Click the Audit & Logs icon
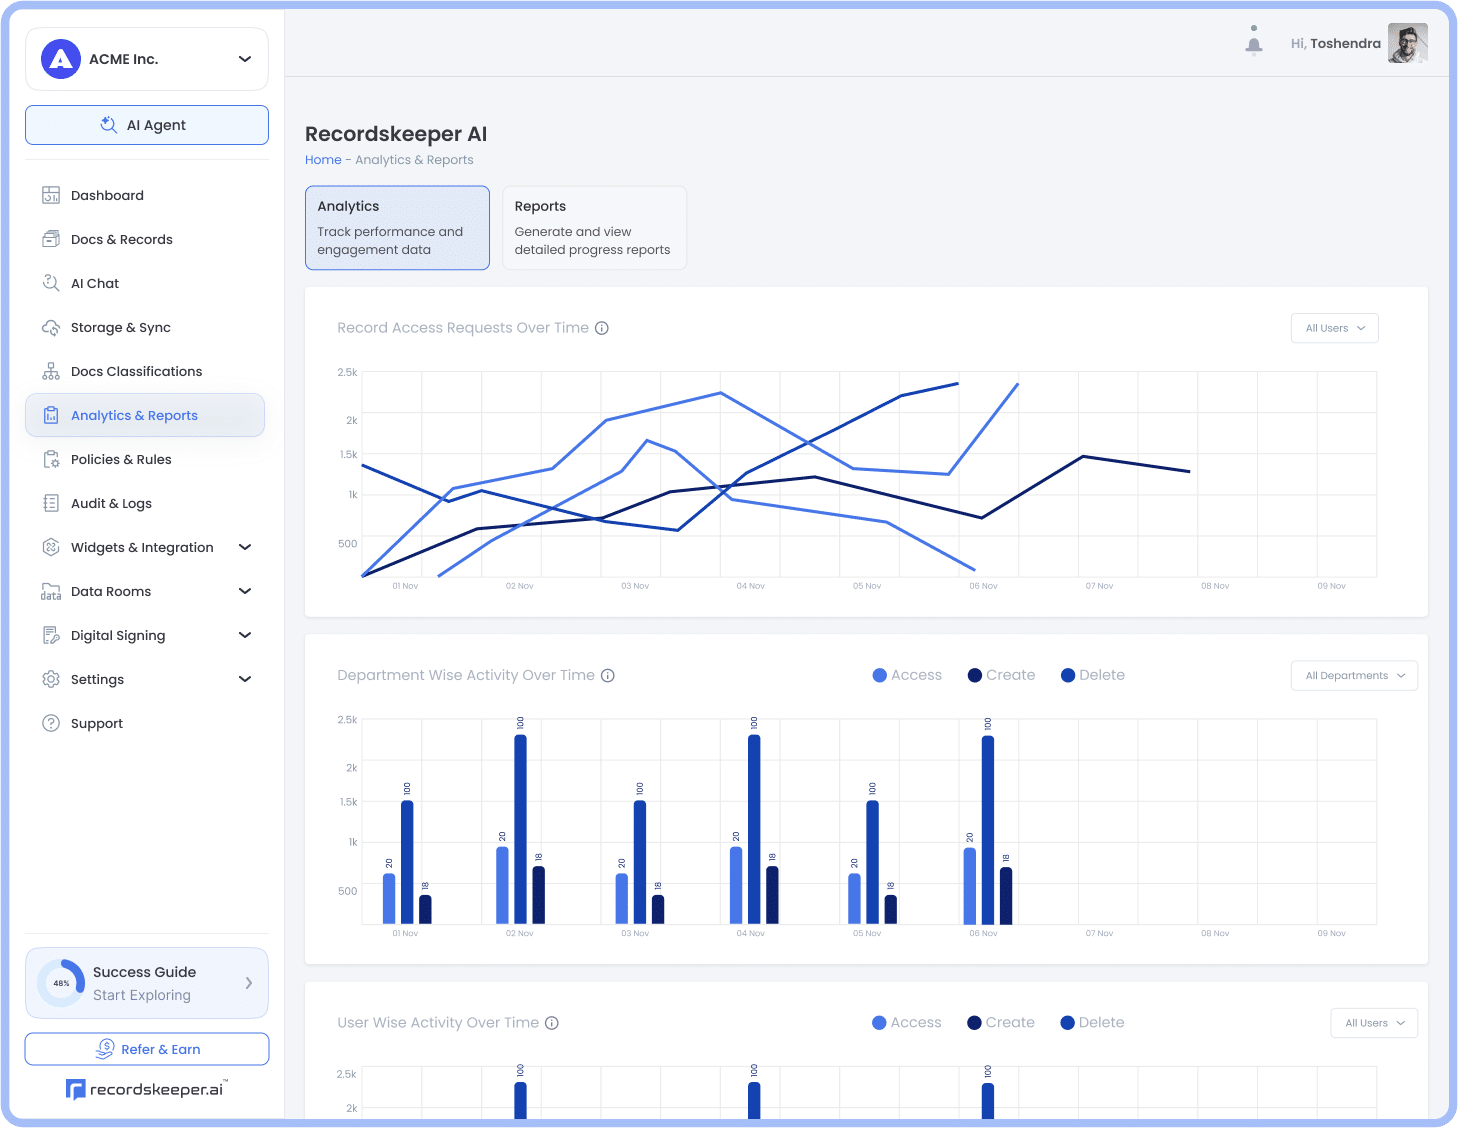This screenshot has width=1458, height=1128. 51,503
